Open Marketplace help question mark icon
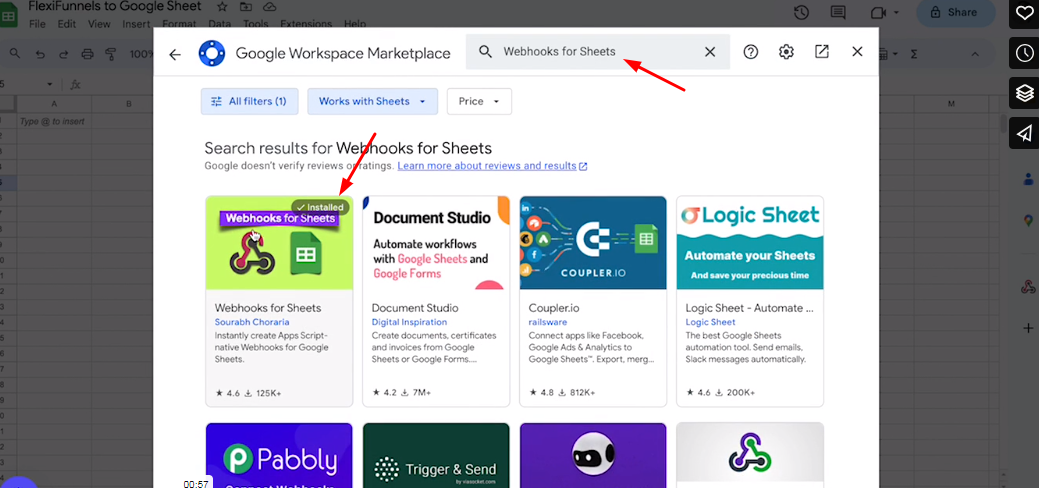1039x488 pixels. (751, 52)
